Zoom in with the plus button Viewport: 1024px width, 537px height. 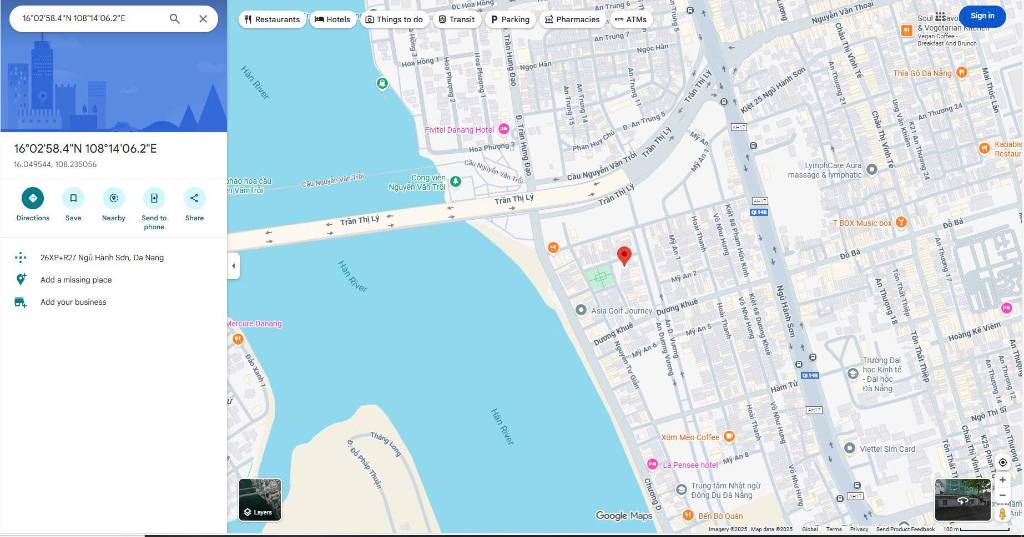(x=1002, y=480)
